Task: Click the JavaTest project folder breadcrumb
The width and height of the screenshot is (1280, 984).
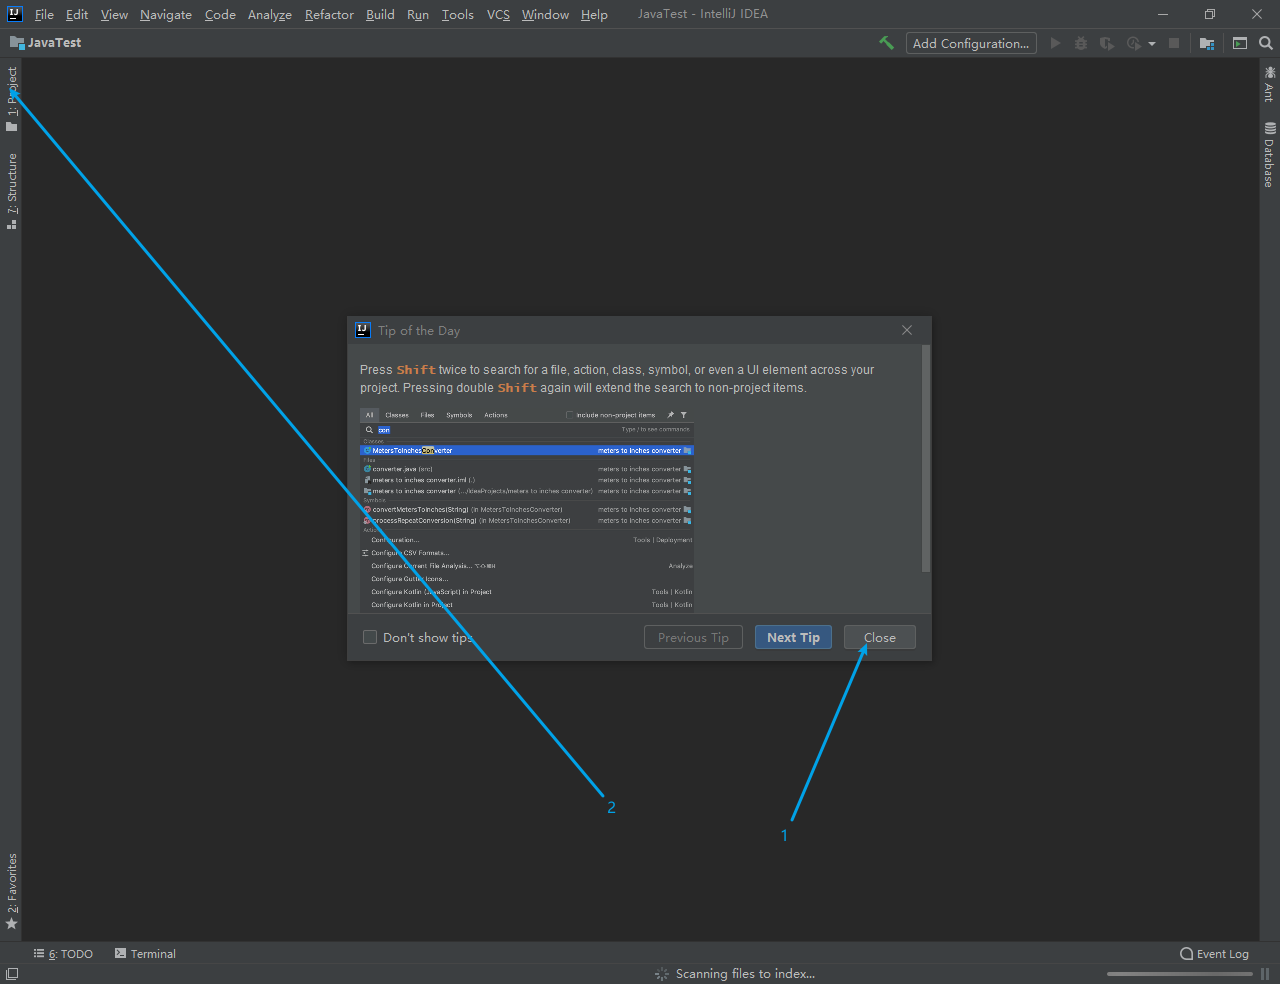Action: click(x=45, y=43)
